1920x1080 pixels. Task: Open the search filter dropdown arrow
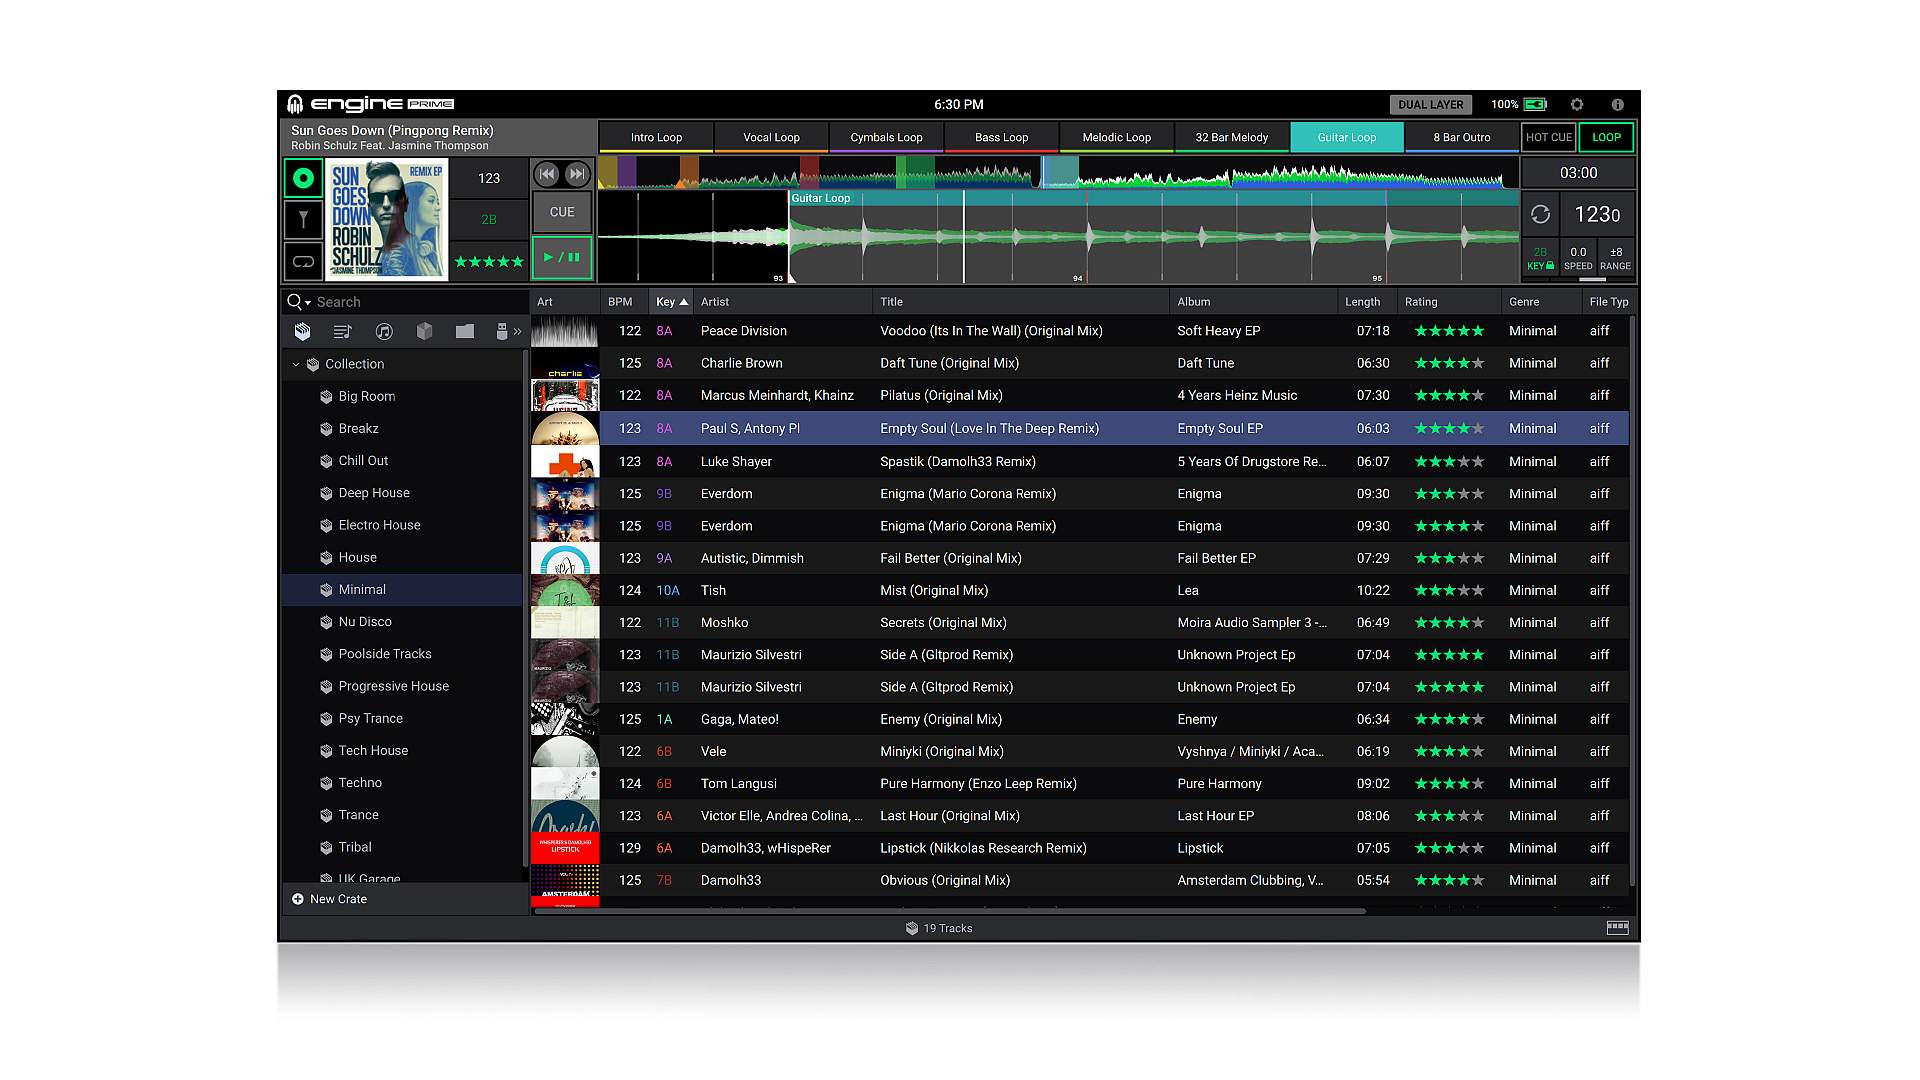pos(308,302)
